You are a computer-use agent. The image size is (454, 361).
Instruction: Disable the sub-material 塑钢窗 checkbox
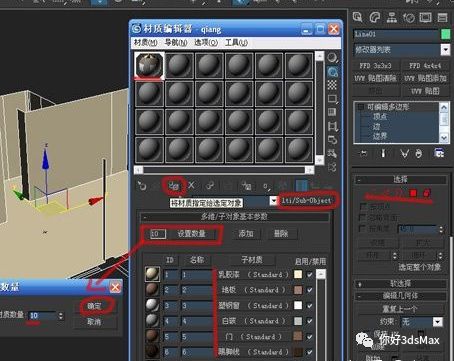point(310,306)
